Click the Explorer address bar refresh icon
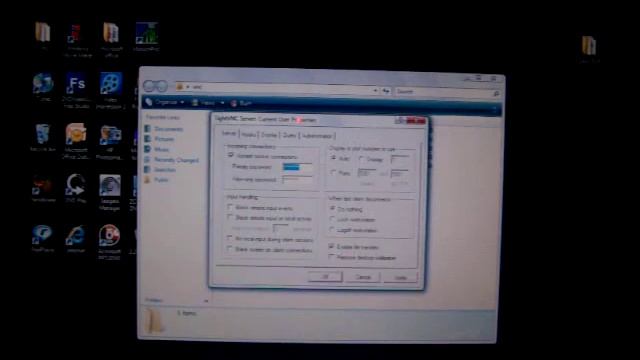Viewport: 640px width, 360px height. tap(386, 91)
